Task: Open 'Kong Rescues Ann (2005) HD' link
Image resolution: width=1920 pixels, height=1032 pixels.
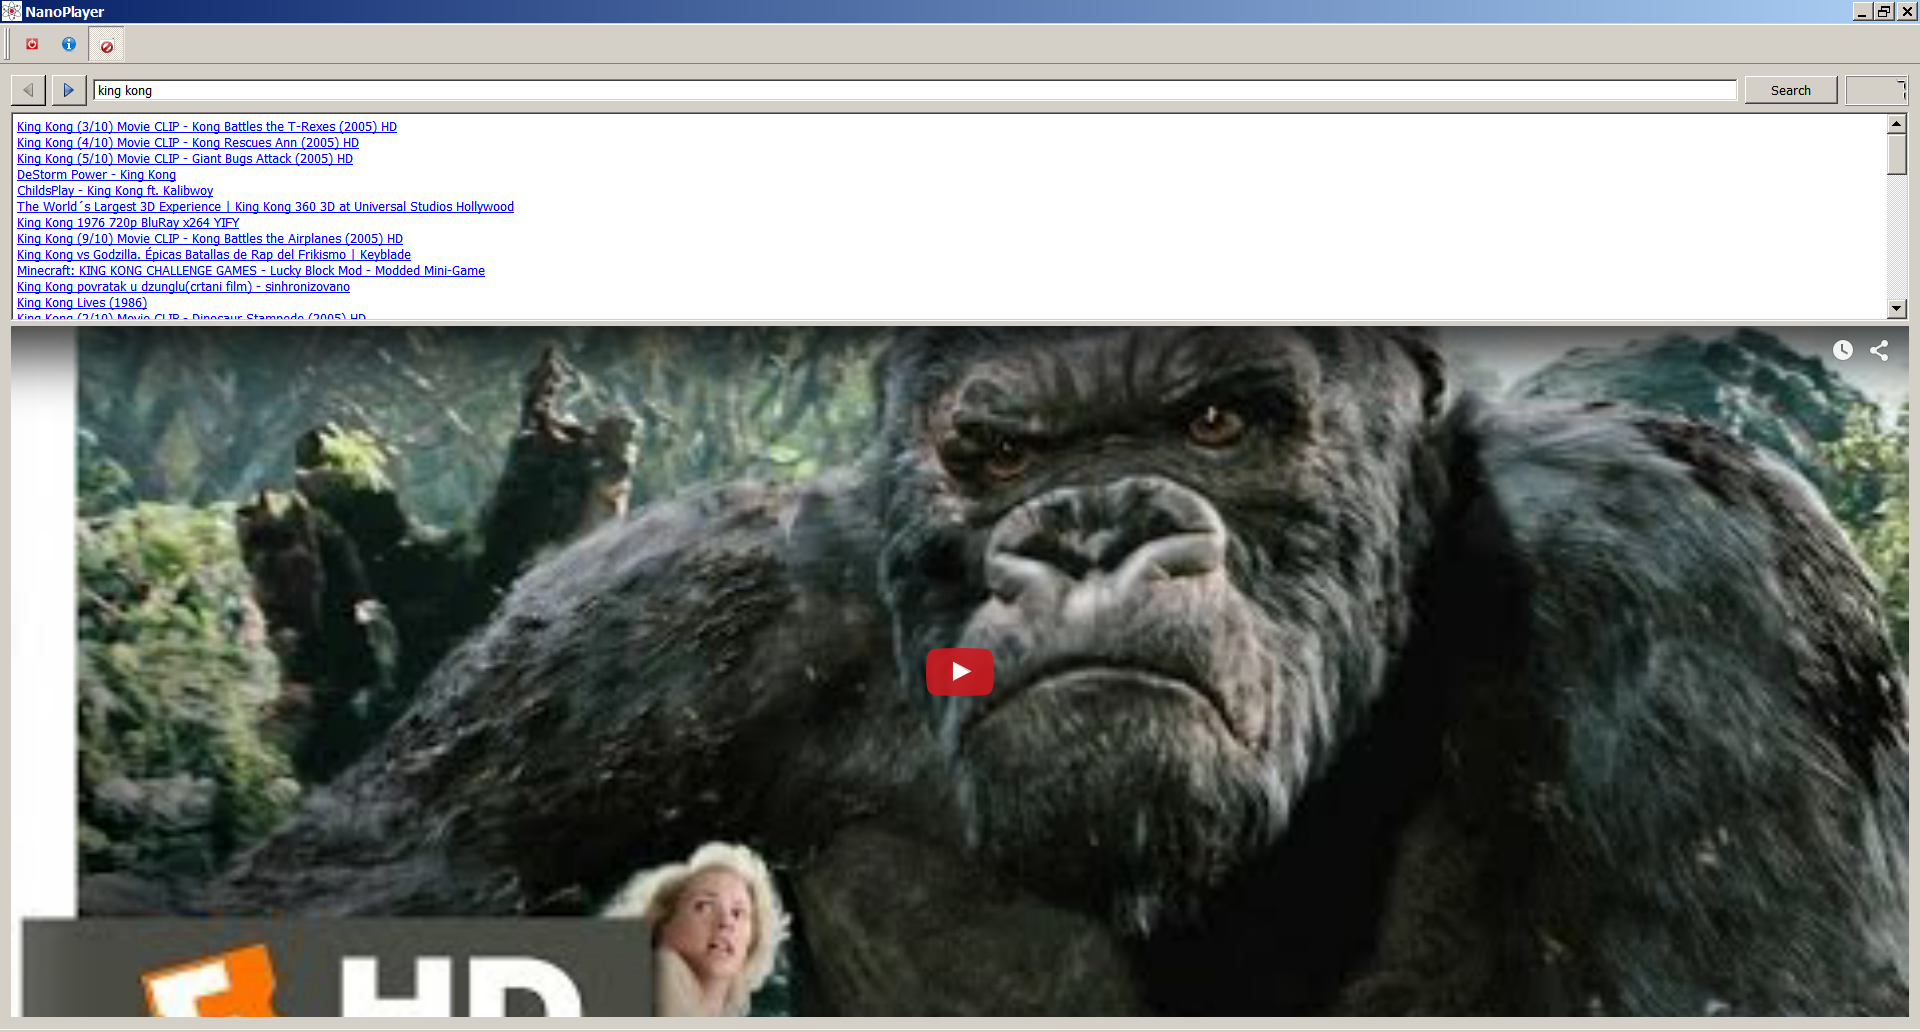Action: (x=188, y=143)
